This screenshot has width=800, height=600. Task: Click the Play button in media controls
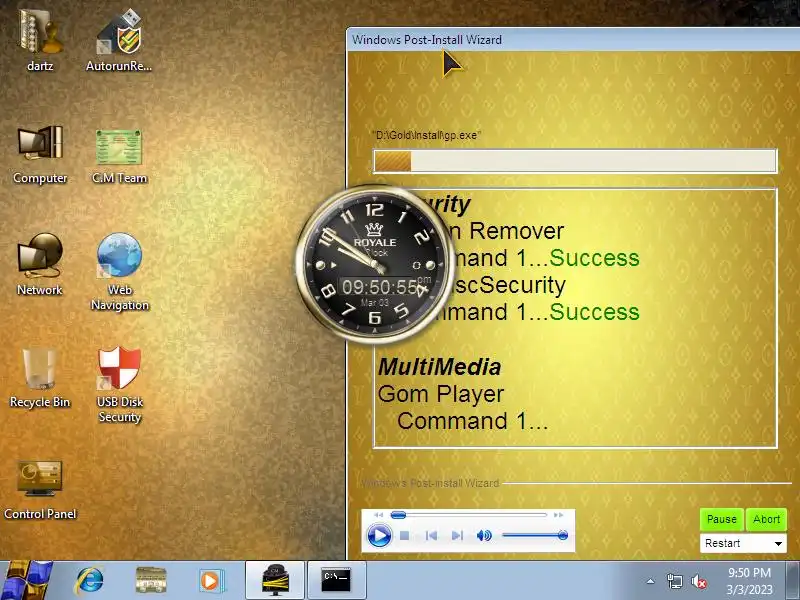coord(379,536)
